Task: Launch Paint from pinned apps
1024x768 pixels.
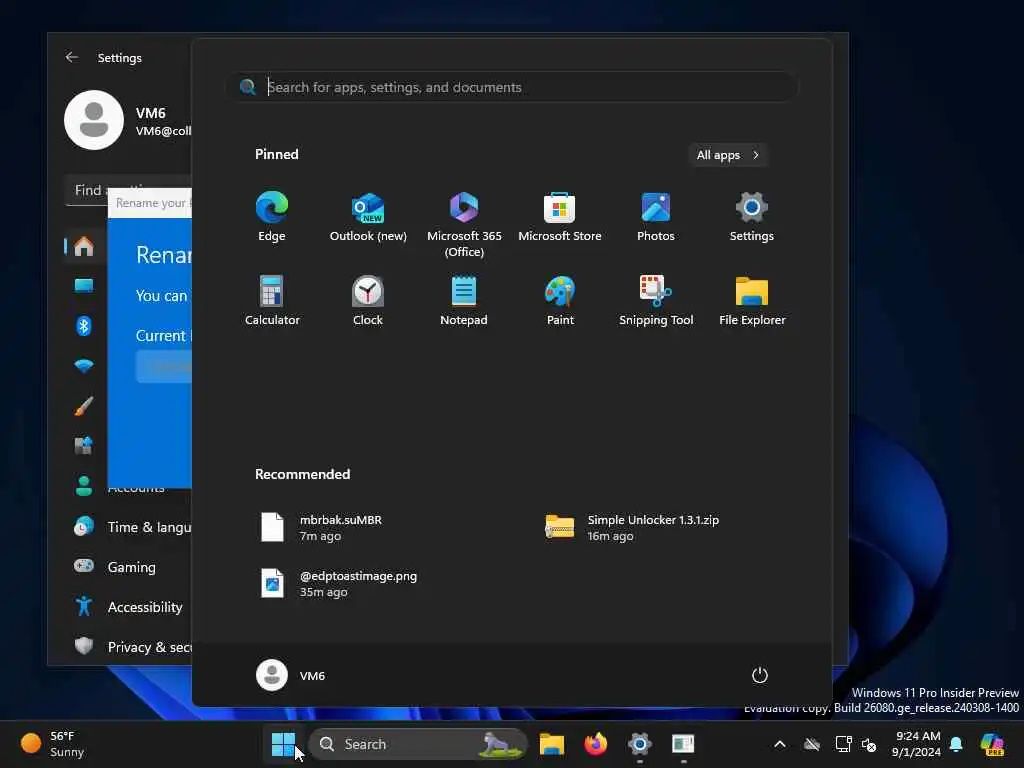Action: [560, 301]
